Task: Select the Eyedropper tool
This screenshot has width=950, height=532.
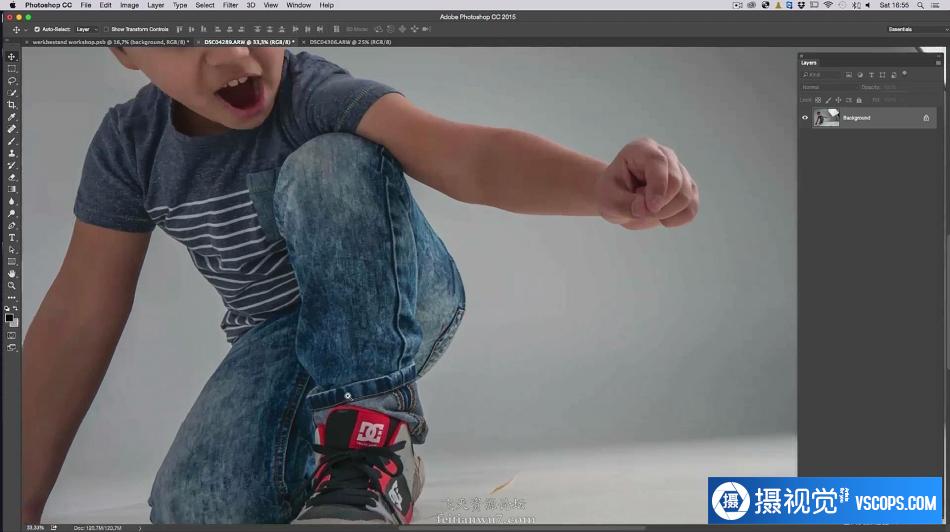Action: (x=12, y=117)
